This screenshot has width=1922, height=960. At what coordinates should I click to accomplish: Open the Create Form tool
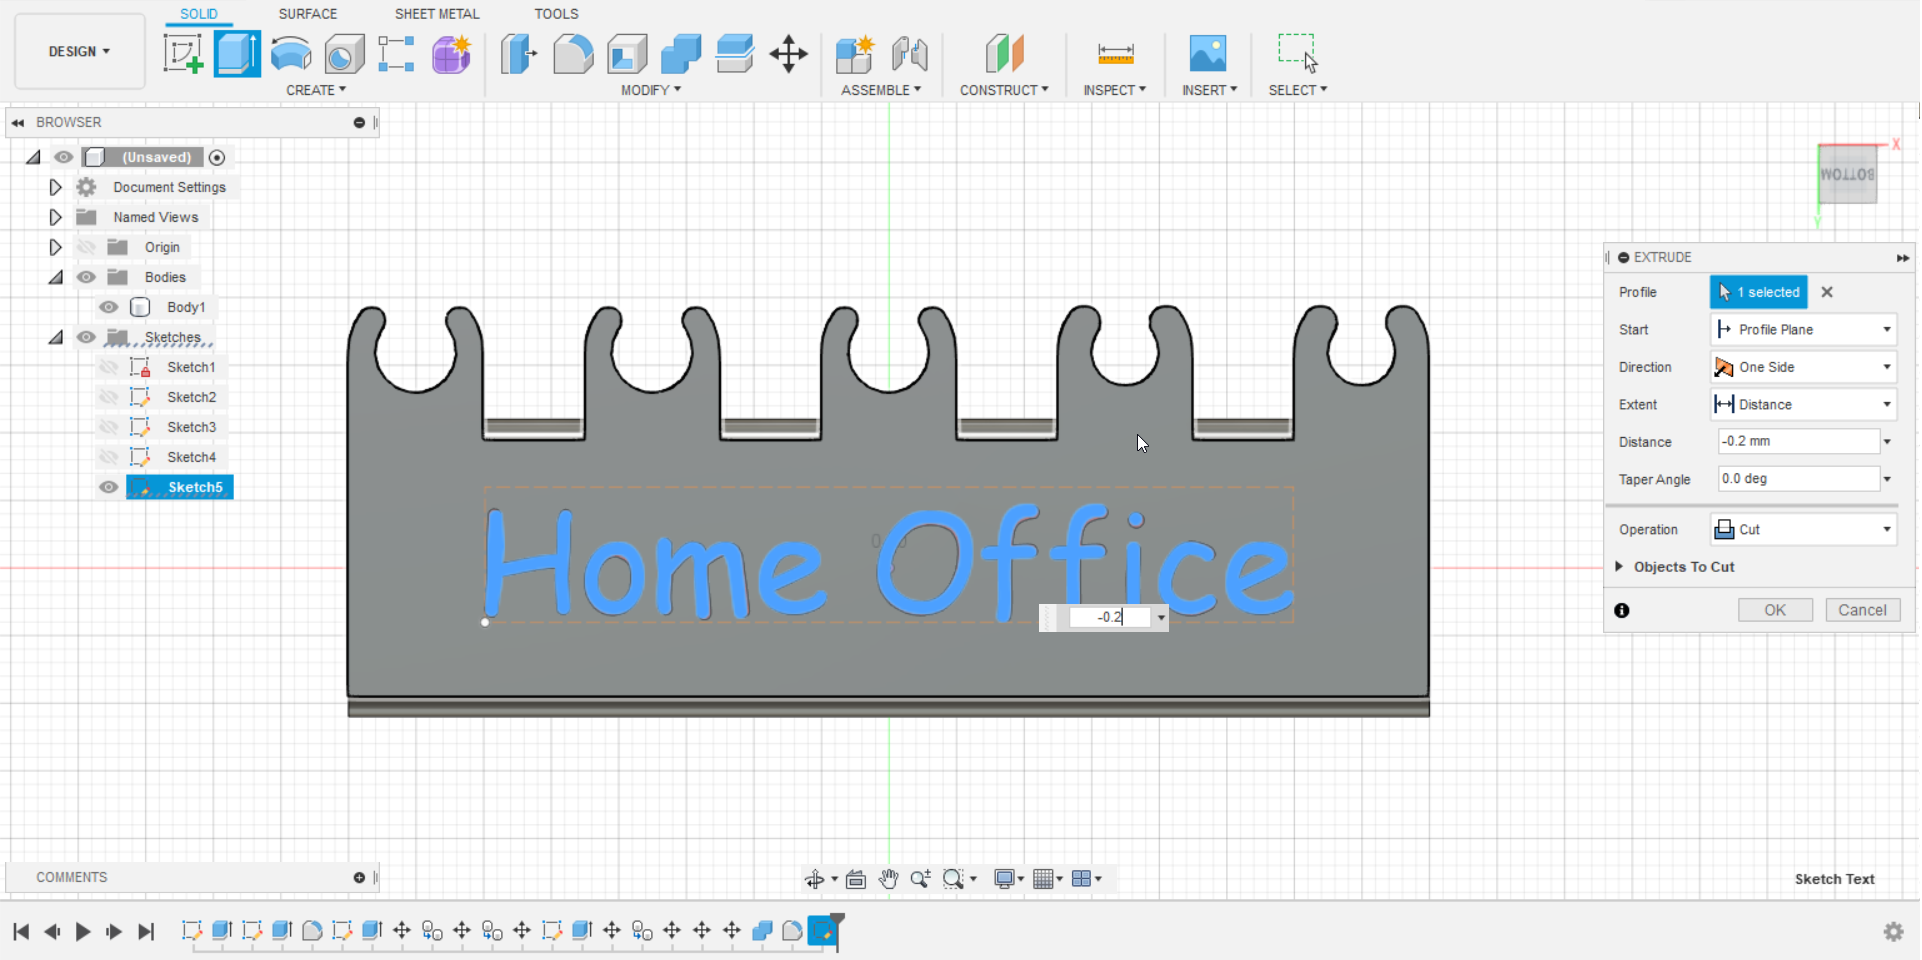[451, 54]
